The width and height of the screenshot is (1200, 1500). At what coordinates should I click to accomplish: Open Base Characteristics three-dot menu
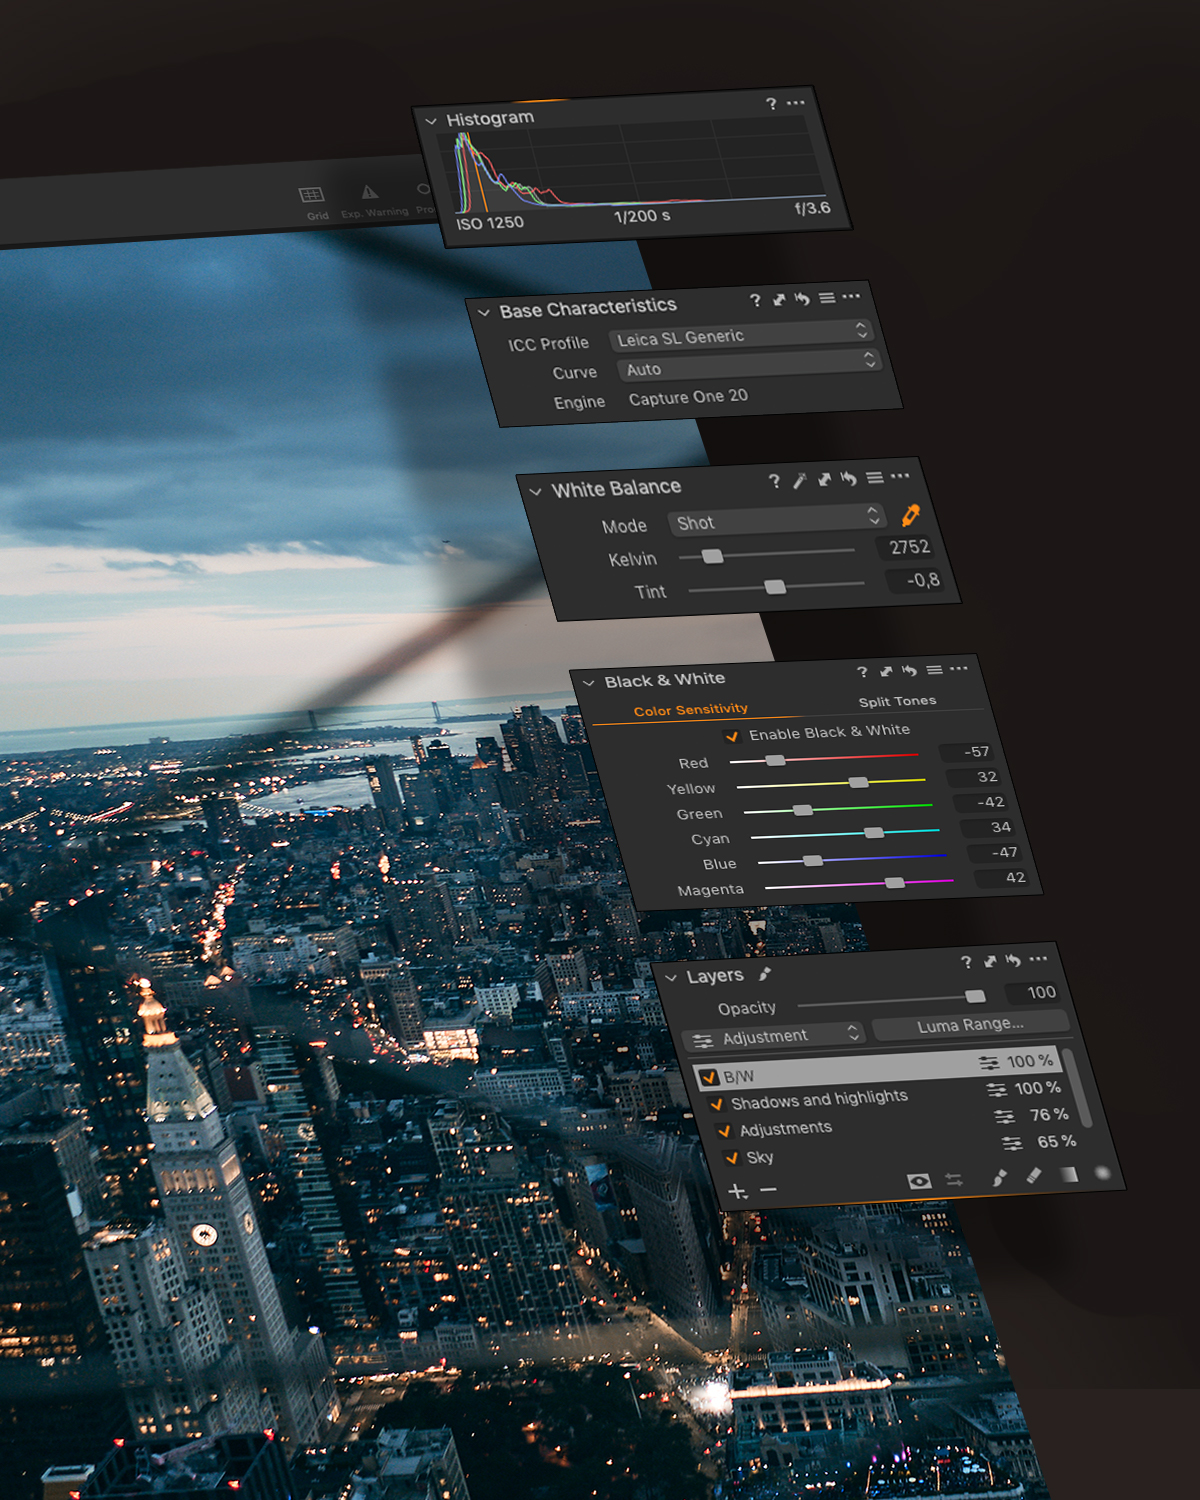point(851,296)
